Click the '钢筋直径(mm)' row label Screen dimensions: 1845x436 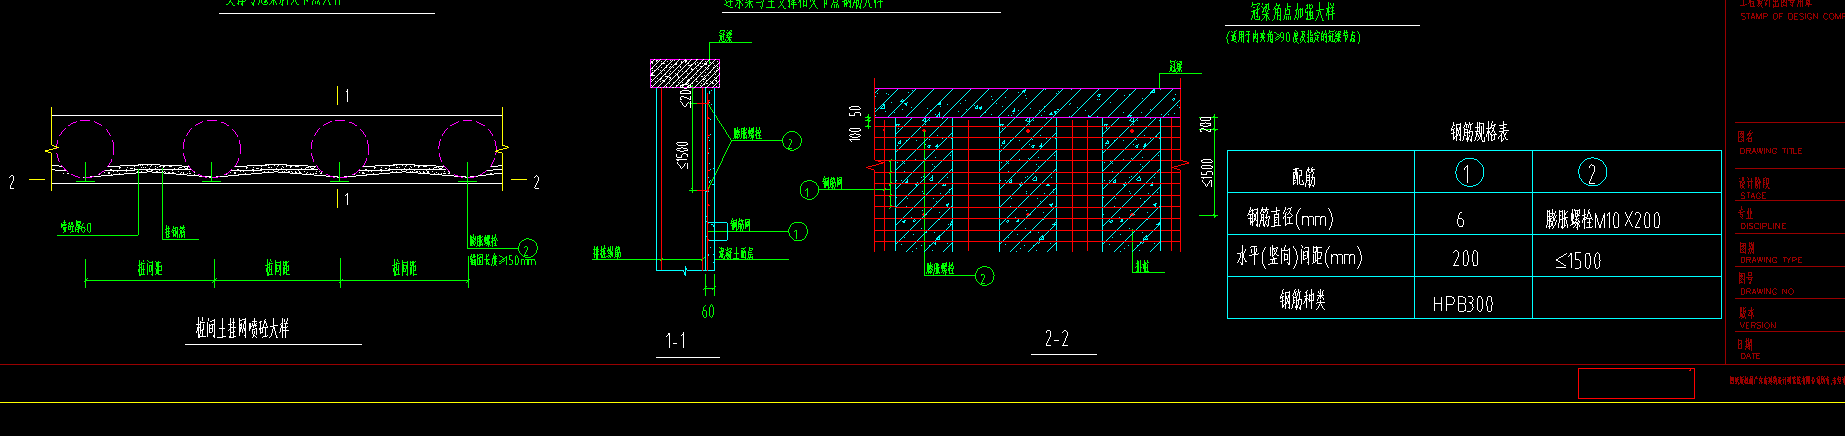pos(1289,217)
